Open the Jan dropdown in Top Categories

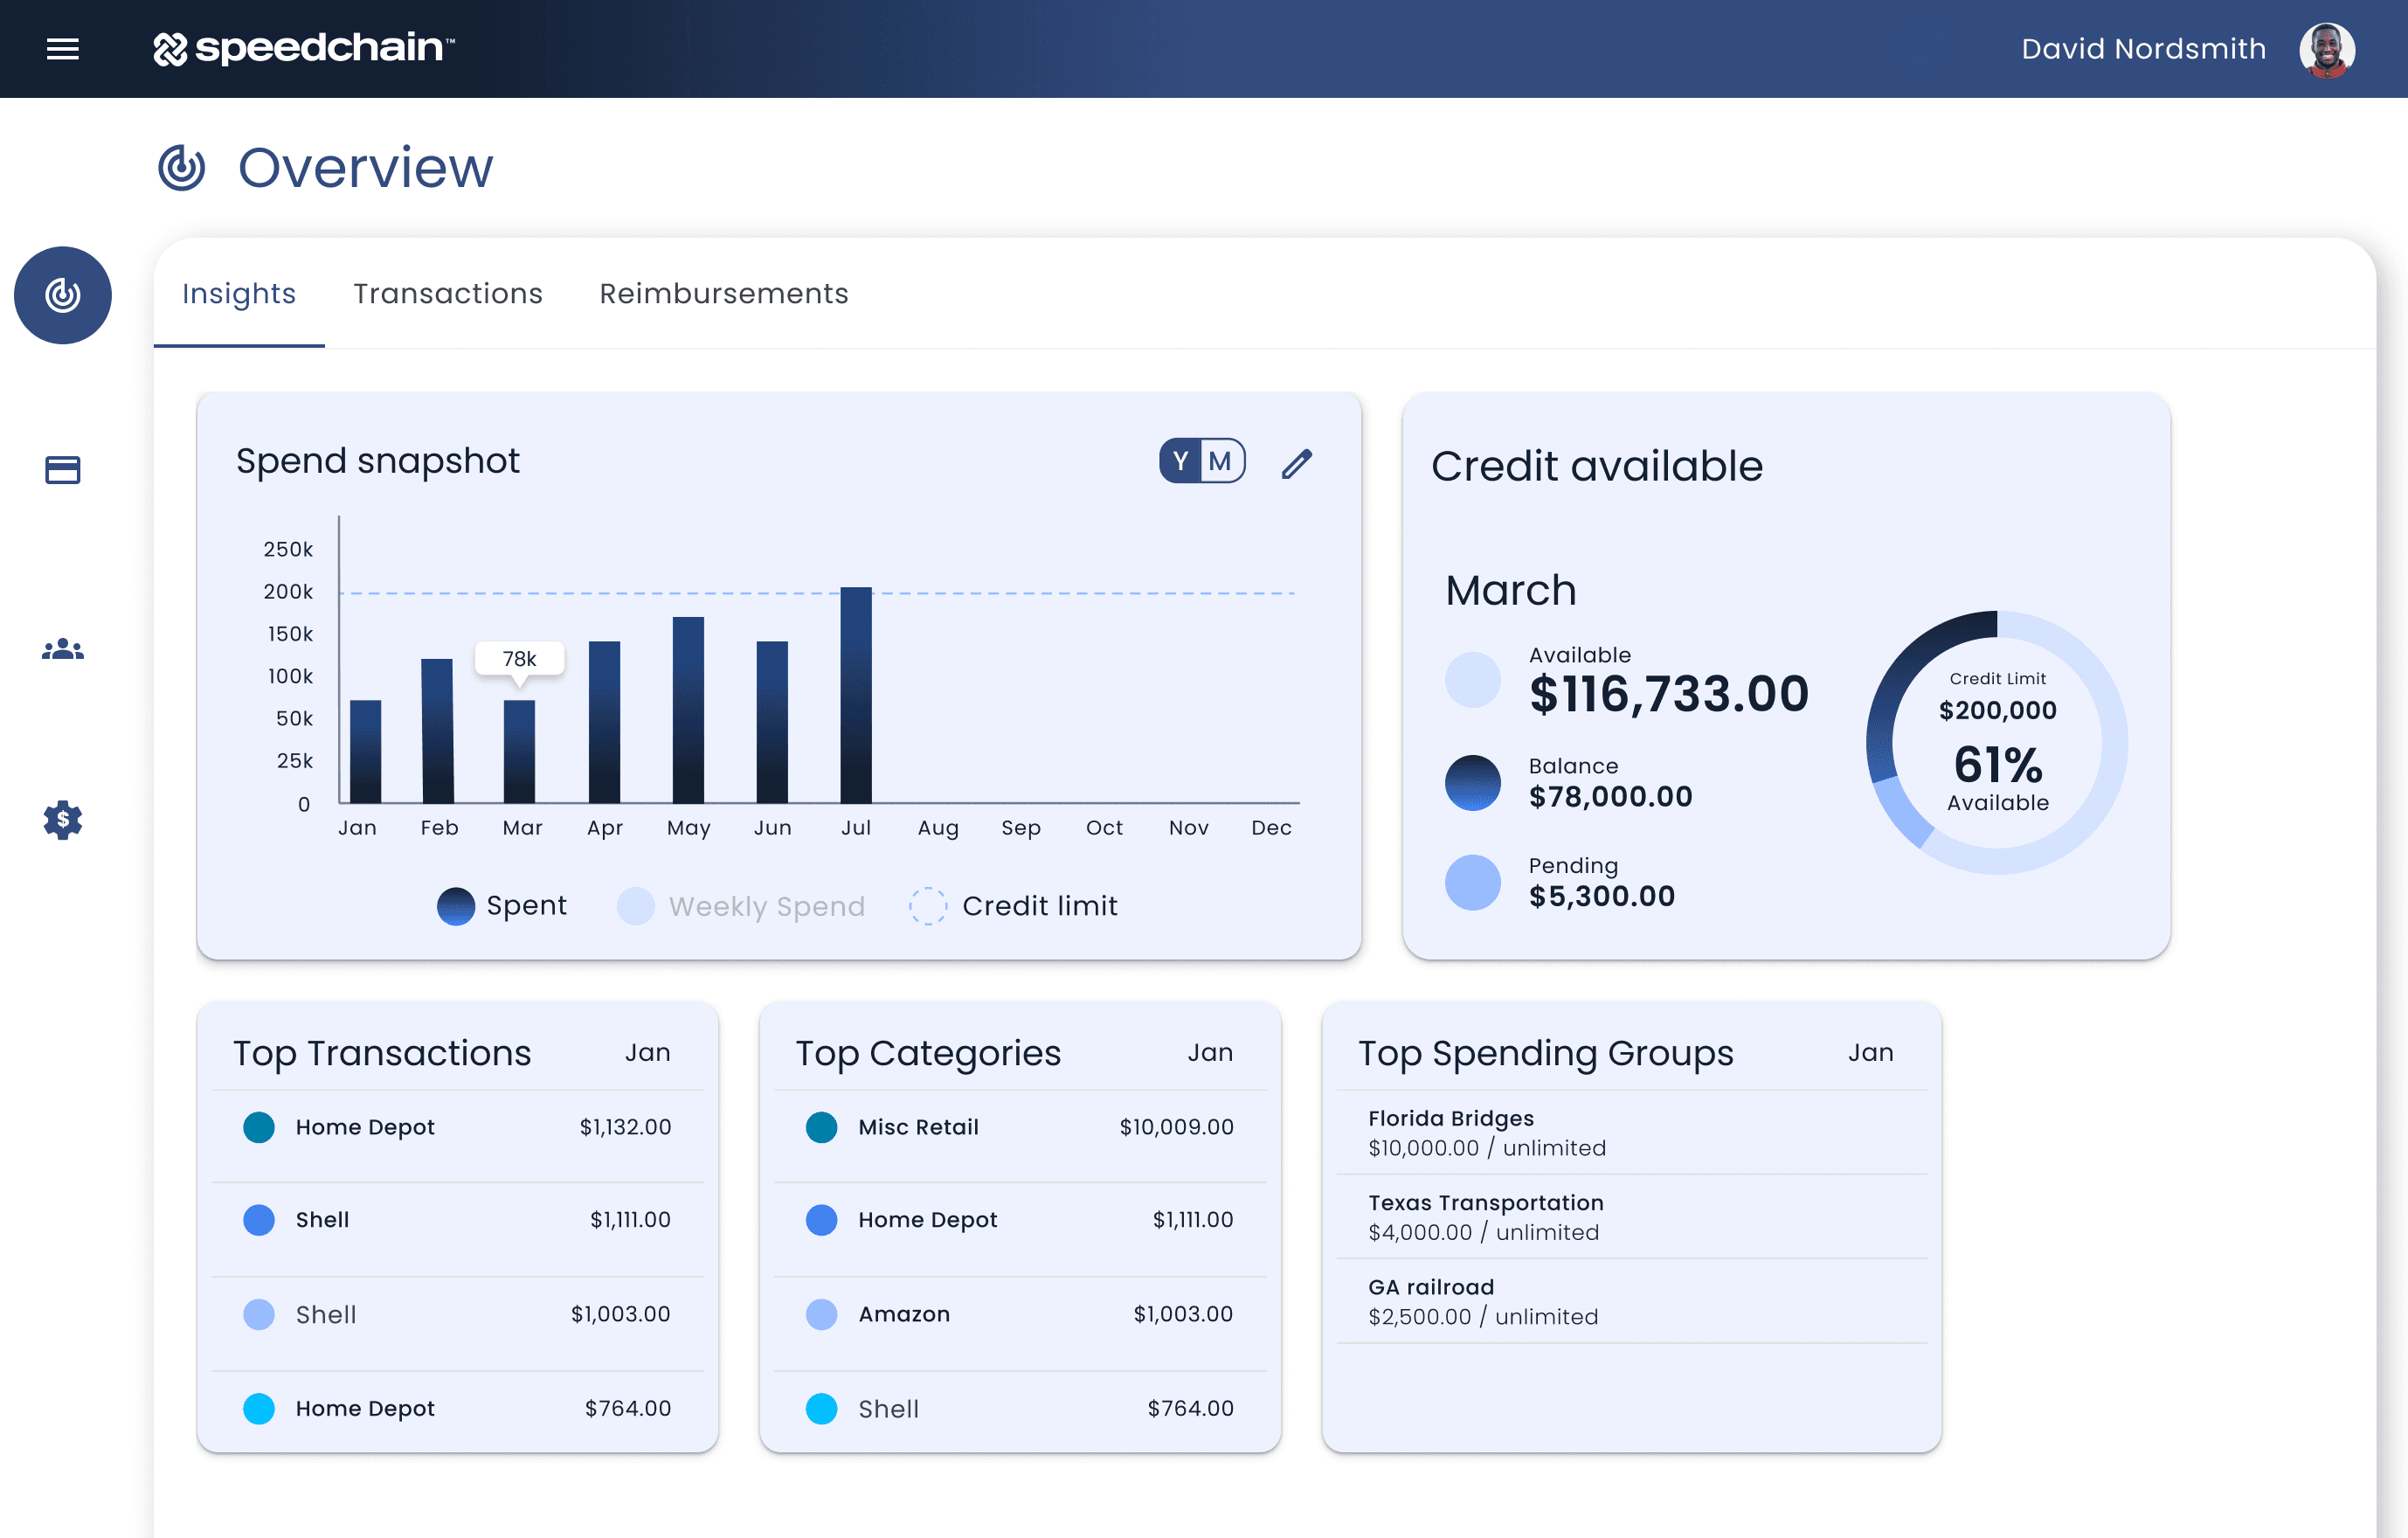(1210, 1052)
